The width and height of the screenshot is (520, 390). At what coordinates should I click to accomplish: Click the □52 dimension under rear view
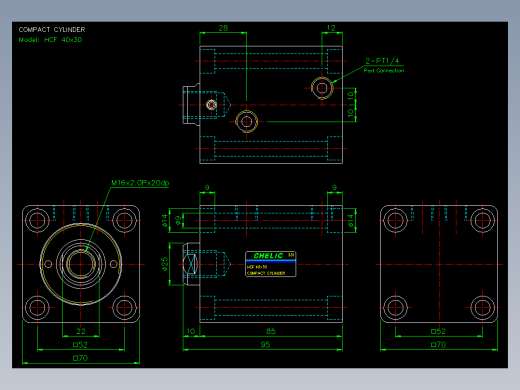[438, 331]
